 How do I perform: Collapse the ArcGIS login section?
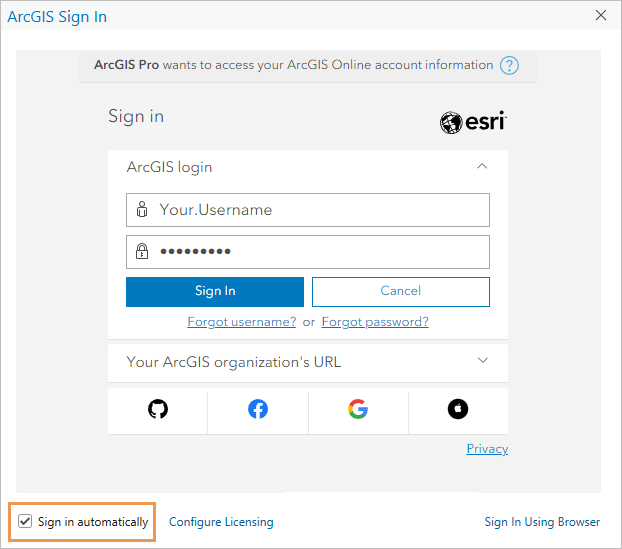coord(482,167)
